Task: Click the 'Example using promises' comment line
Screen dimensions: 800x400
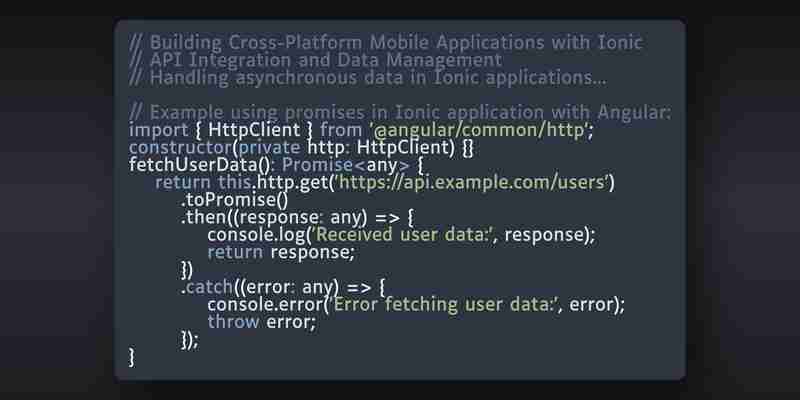Action: click(400, 112)
